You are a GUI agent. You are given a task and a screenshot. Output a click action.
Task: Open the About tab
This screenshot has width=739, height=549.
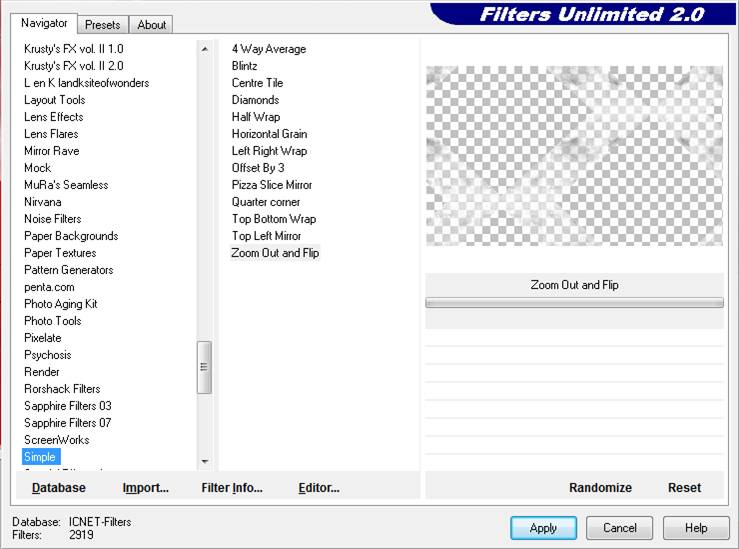pyautogui.click(x=152, y=25)
